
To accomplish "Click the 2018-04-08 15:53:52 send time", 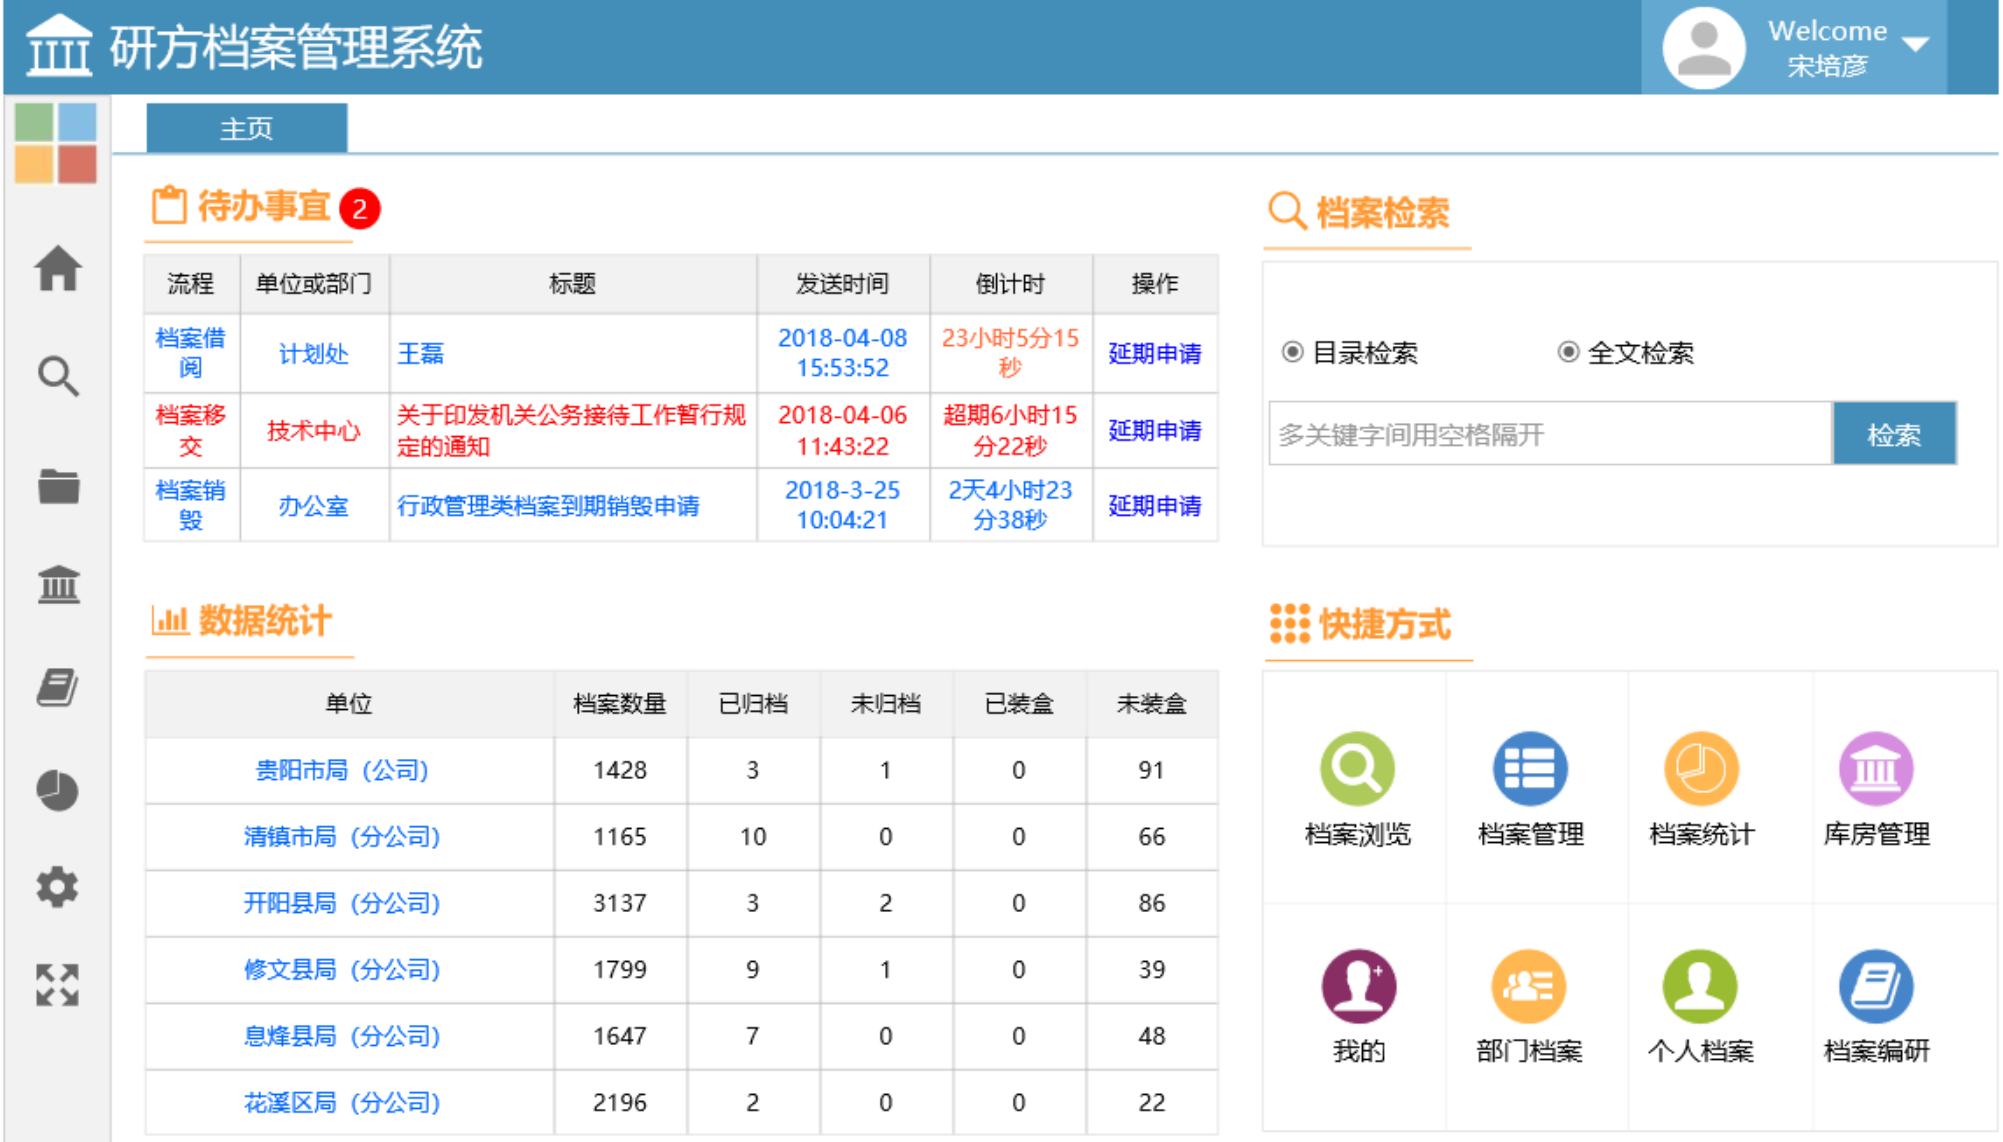I will (842, 353).
